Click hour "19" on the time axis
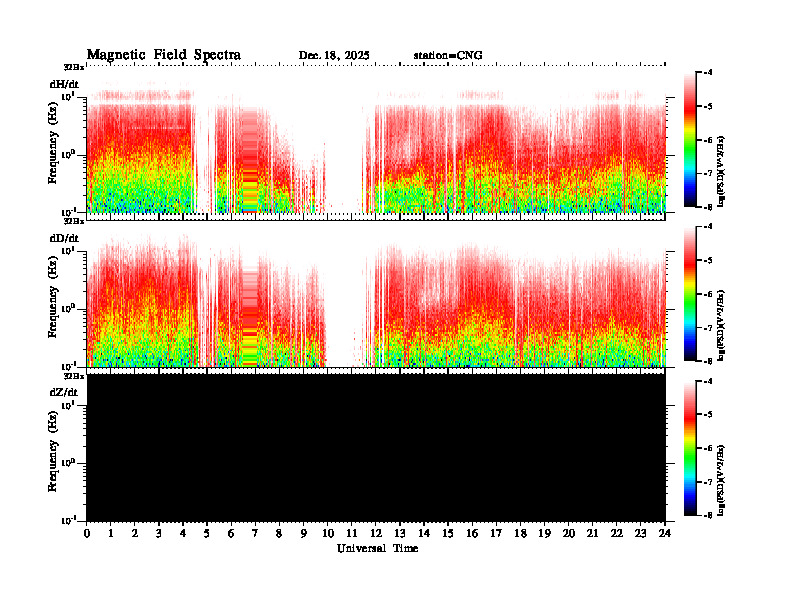 click(x=544, y=533)
